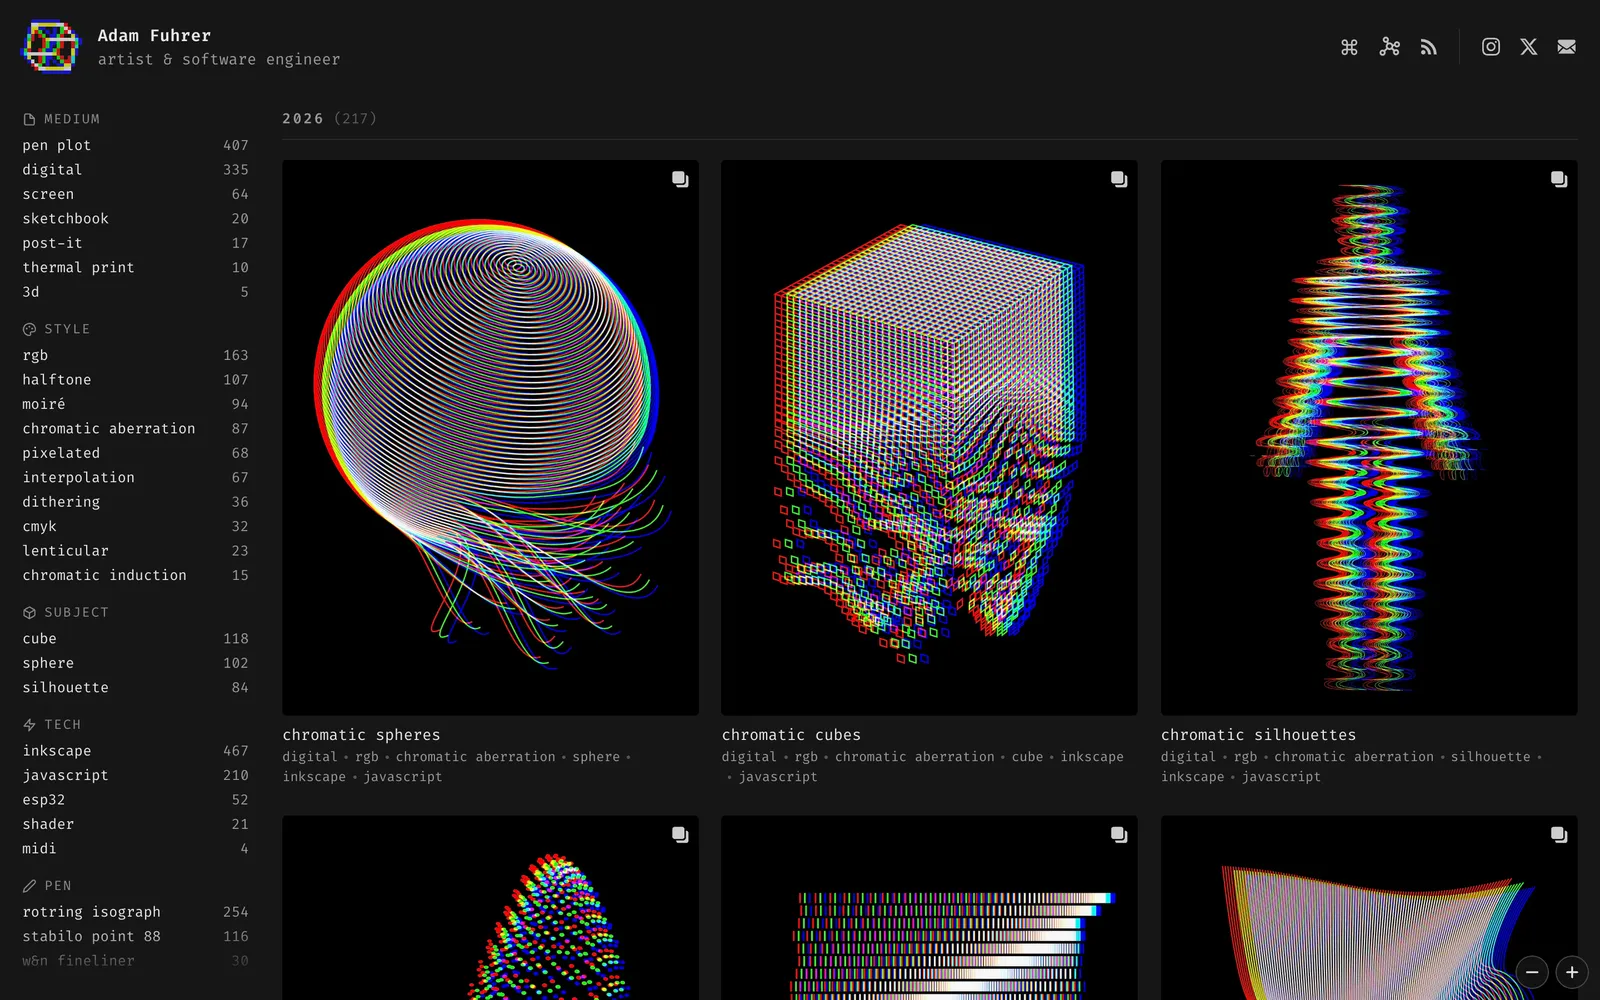Click the "chromatic cubes" title
Image resolution: width=1600 pixels, height=1000 pixels.
(791, 735)
